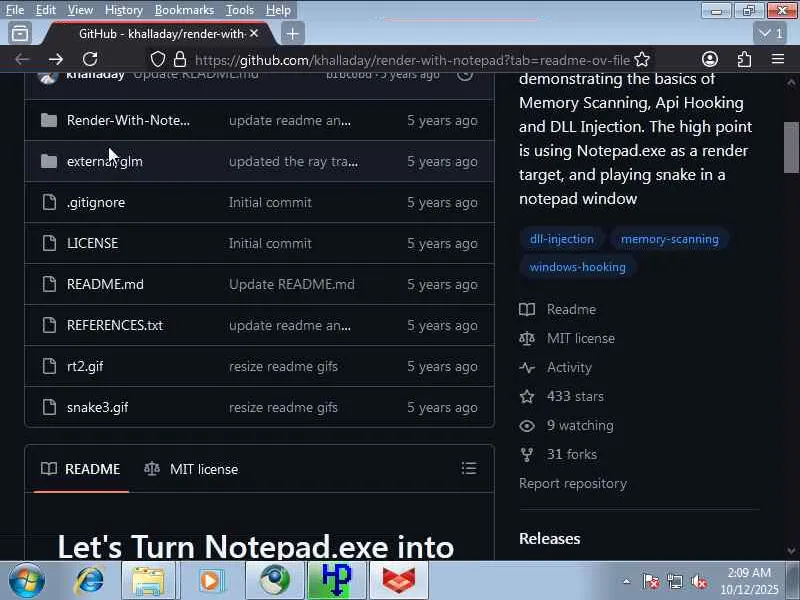
Task: Click the .gitignore file icon
Action: (49, 202)
